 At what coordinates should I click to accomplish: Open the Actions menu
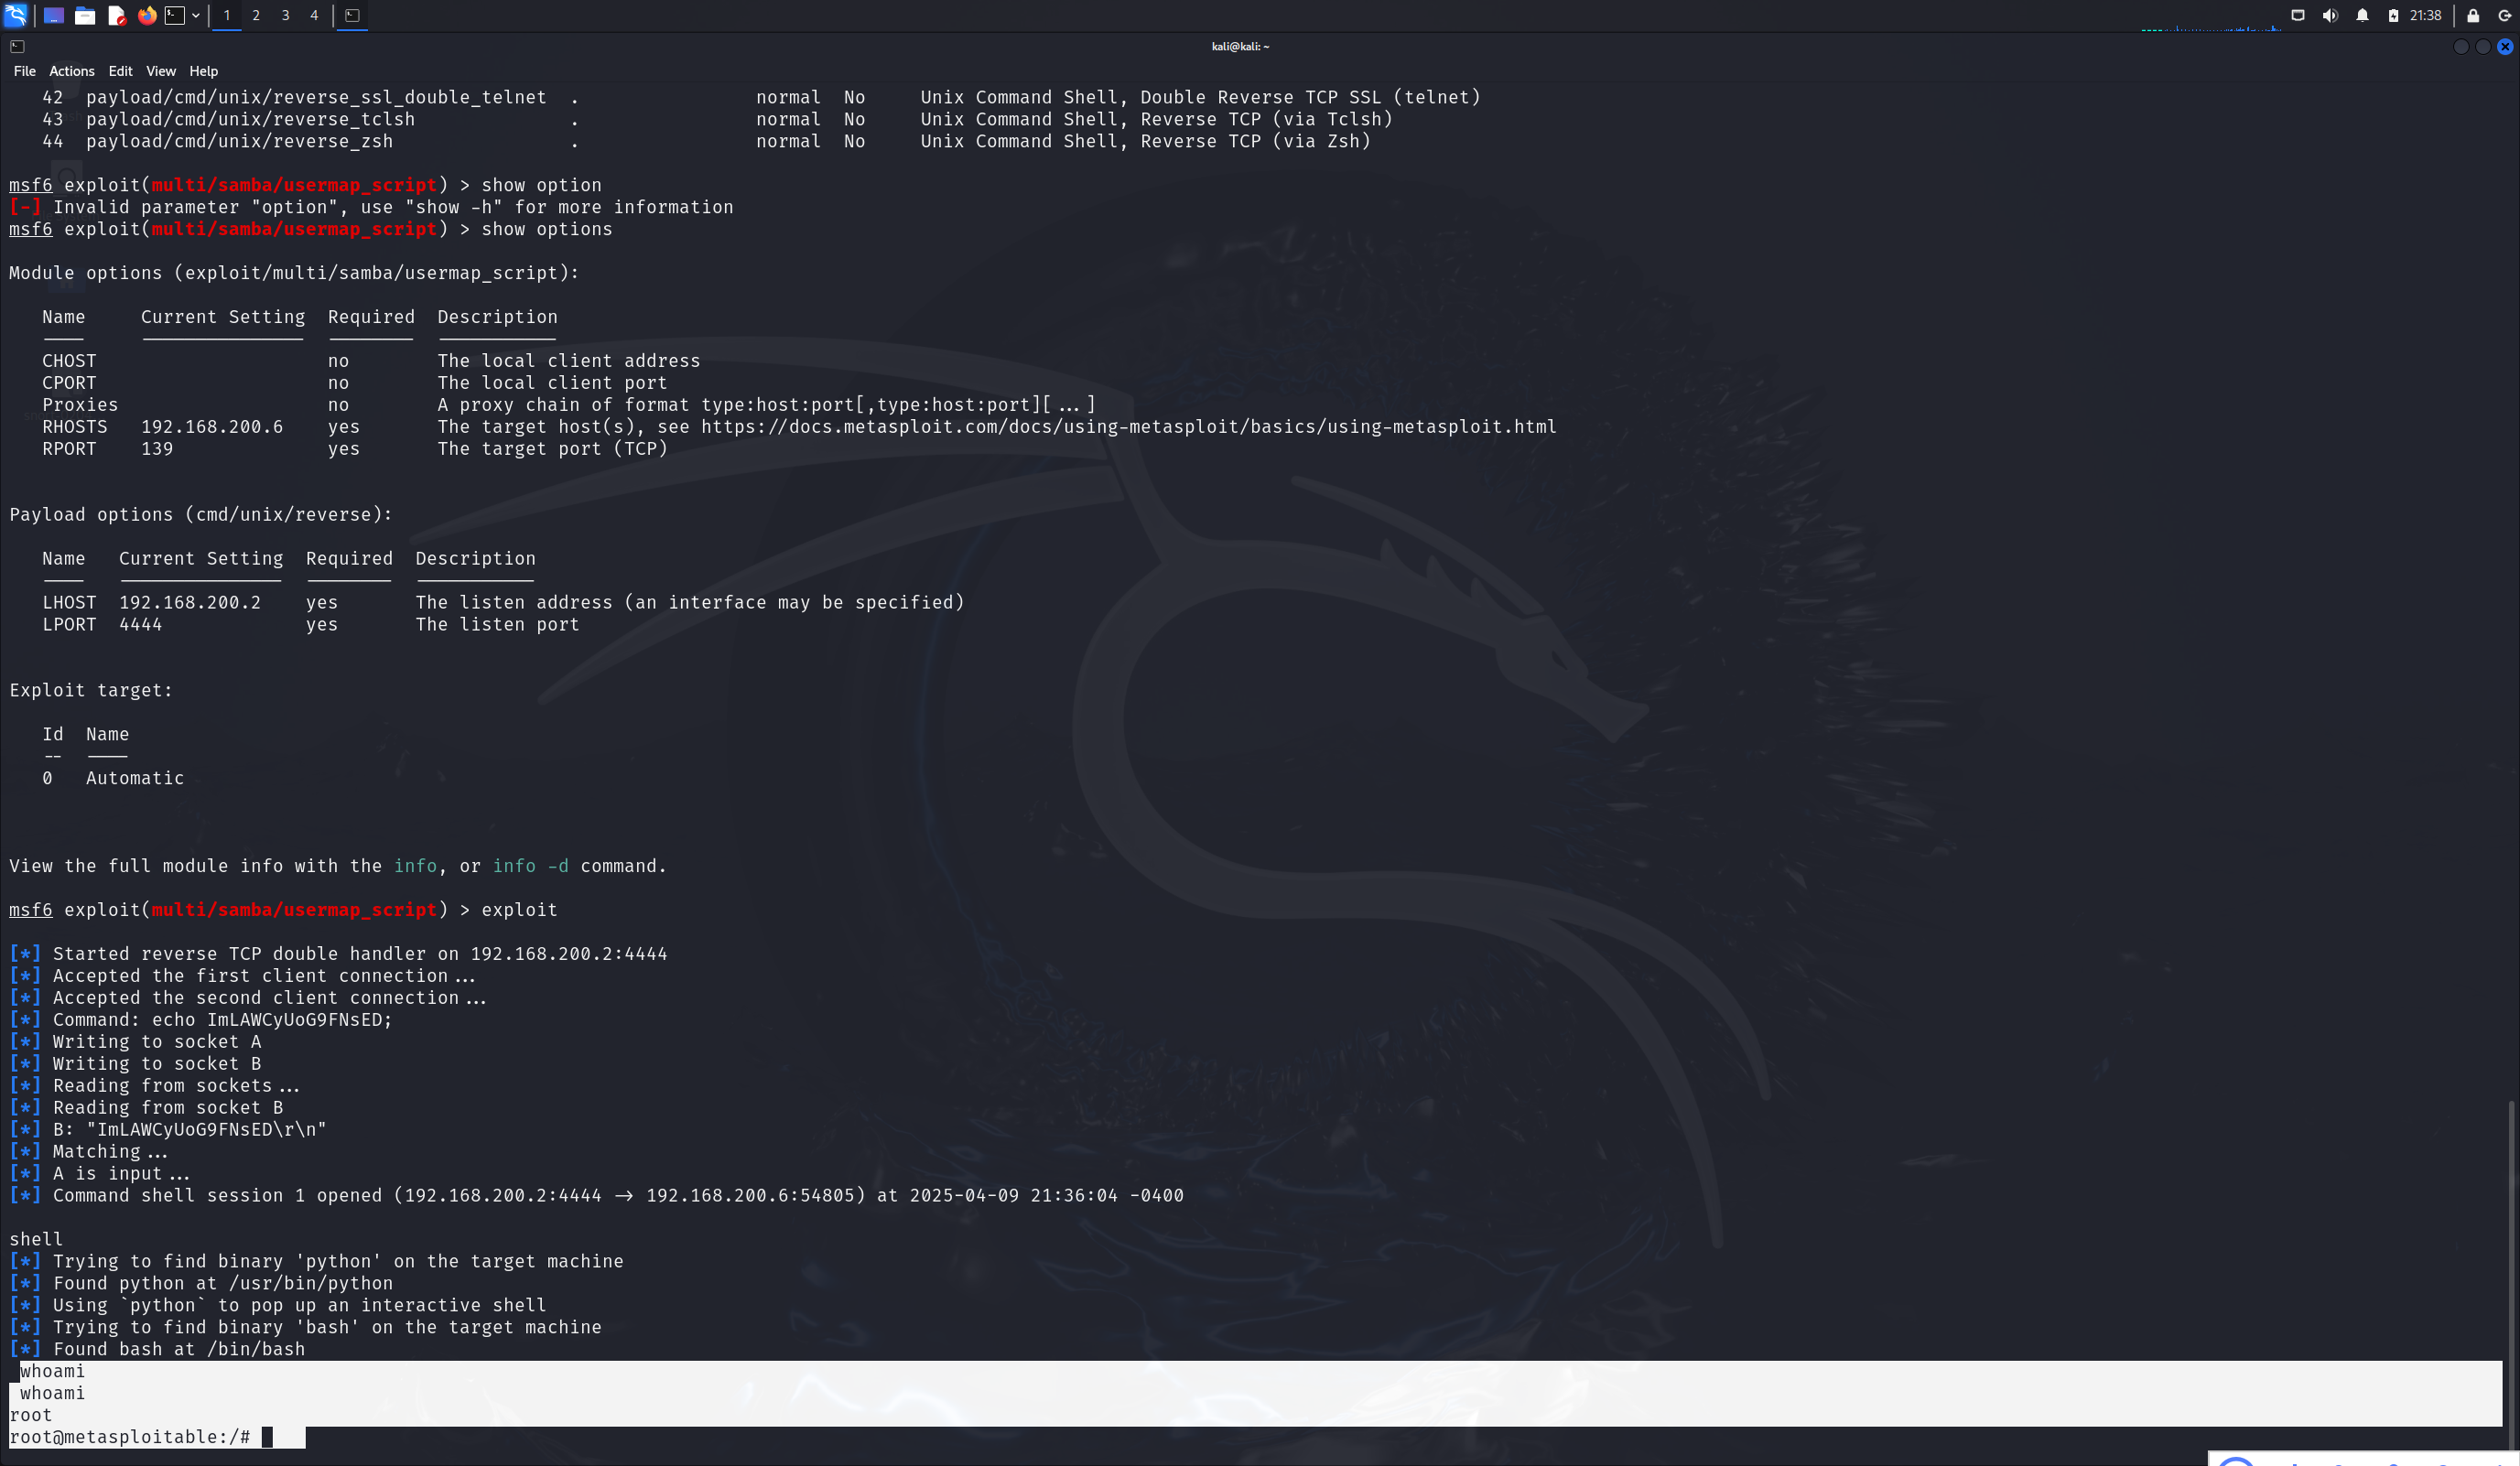[x=72, y=71]
